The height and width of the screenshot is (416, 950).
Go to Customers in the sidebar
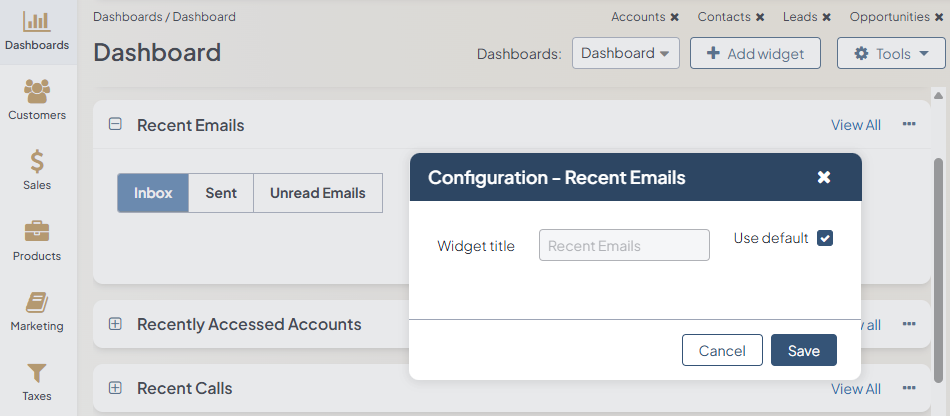pos(37,92)
